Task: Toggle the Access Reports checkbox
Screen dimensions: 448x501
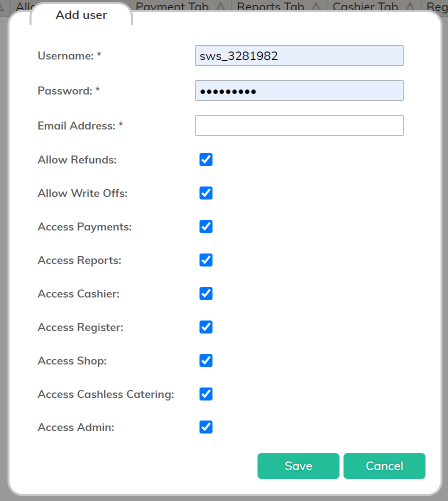Action: click(x=206, y=260)
